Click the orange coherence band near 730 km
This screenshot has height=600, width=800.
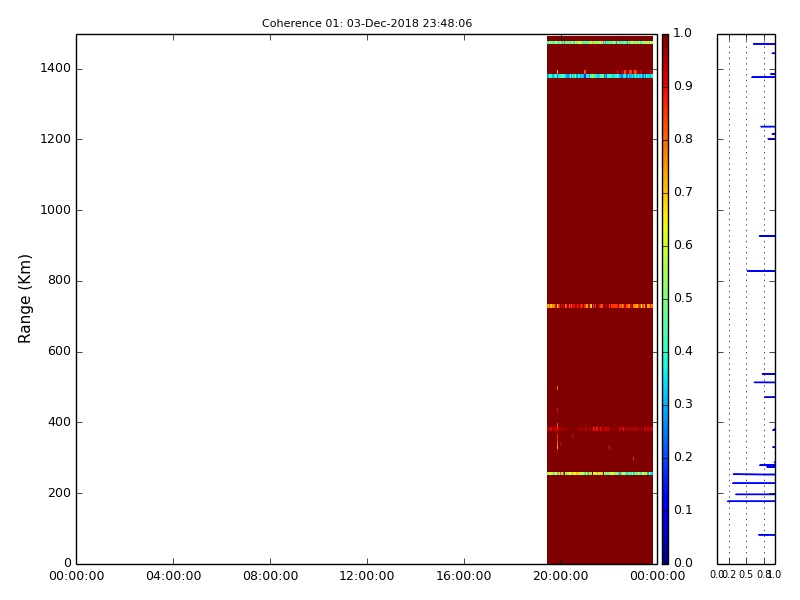pyautogui.click(x=600, y=306)
